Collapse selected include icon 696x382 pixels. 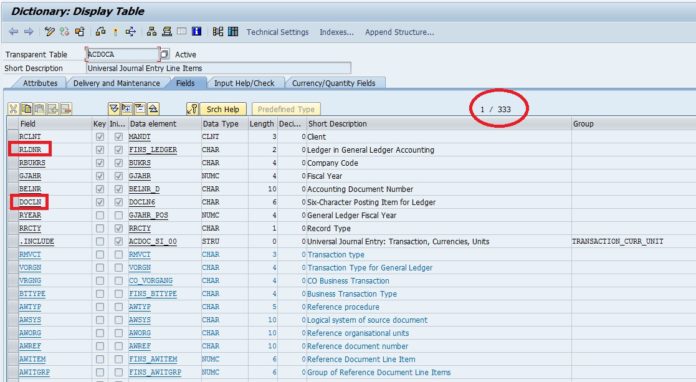point(140,109)
